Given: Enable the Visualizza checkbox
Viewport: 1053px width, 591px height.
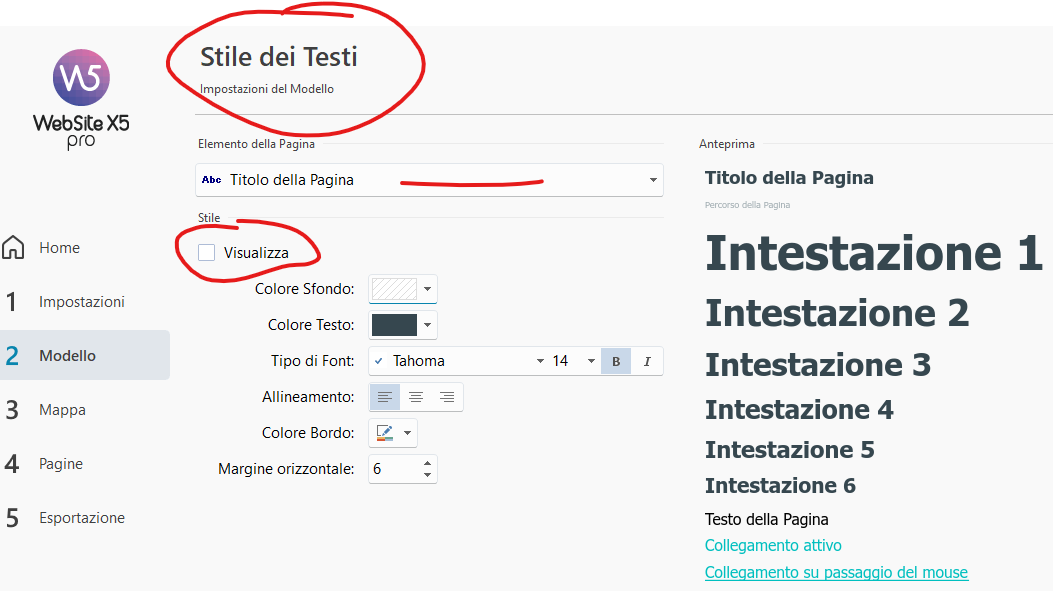Looking at the screenshot, I should (x=207, y=253).
